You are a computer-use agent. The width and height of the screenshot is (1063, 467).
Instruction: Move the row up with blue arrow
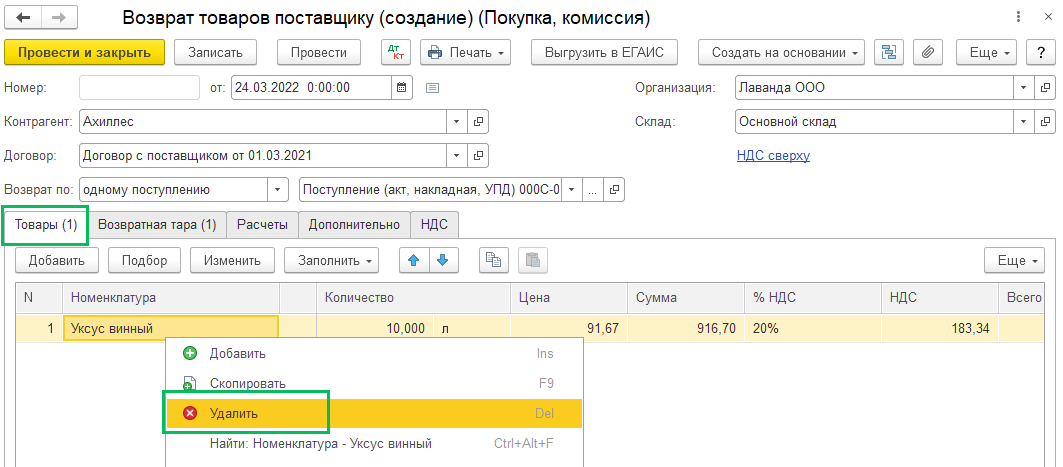coord(414,260)
